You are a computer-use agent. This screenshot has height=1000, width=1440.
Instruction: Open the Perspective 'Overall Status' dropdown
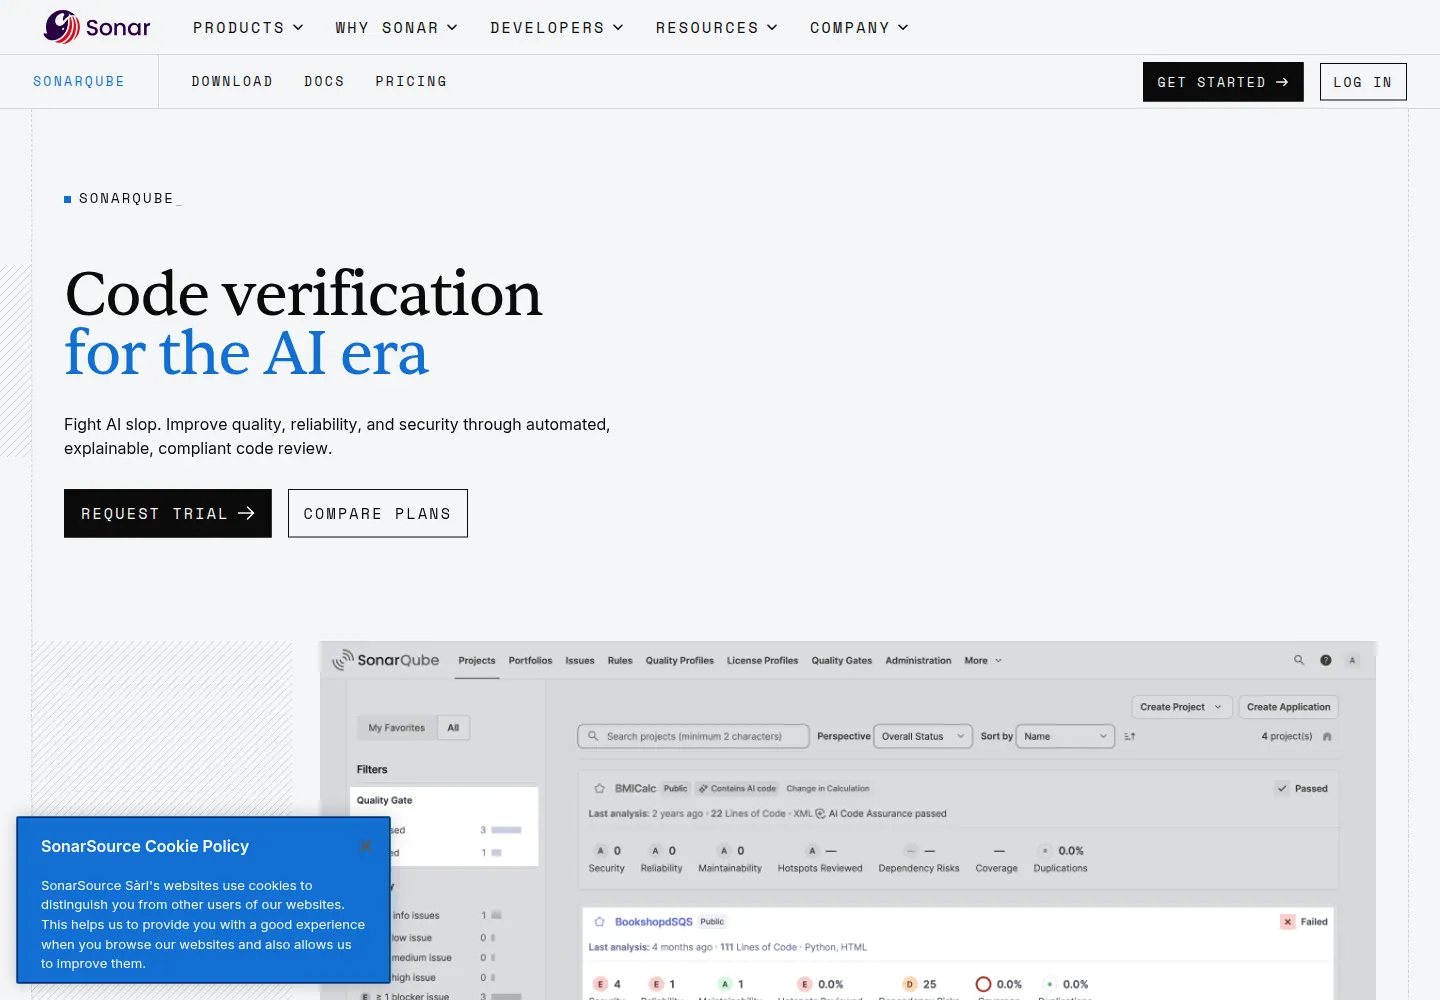pyautogui.click(x=922, y=736)
